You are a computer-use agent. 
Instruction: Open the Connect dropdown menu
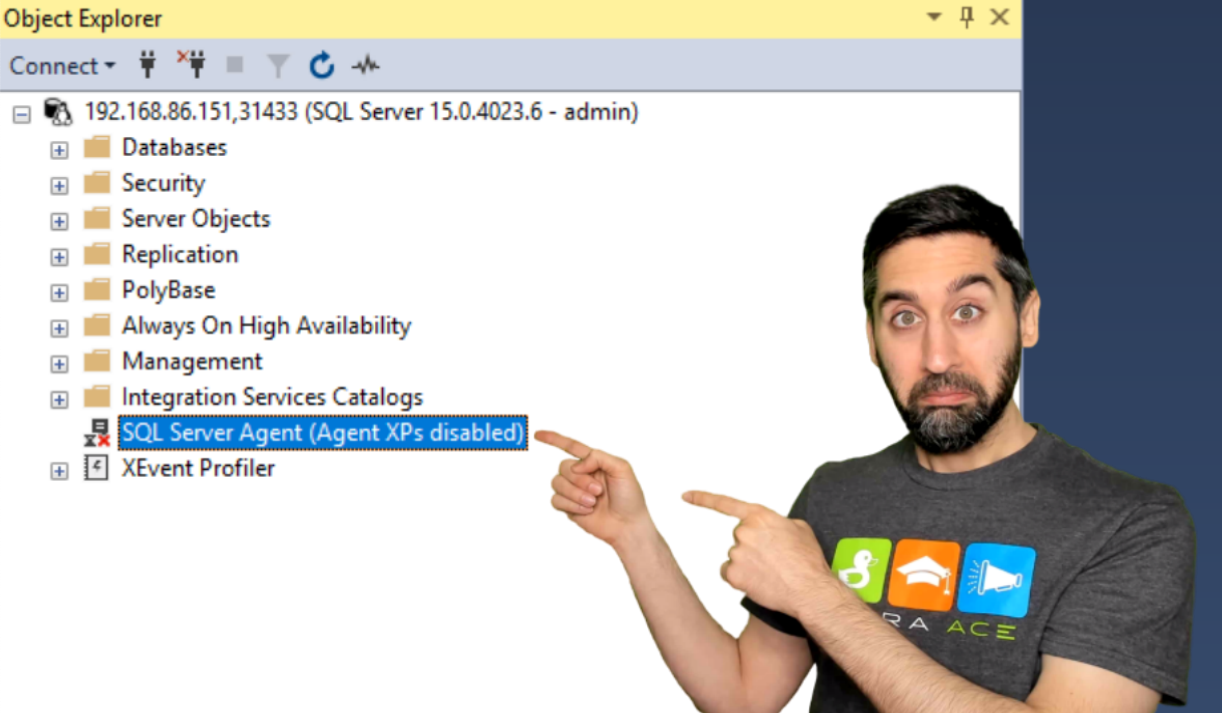63,65
